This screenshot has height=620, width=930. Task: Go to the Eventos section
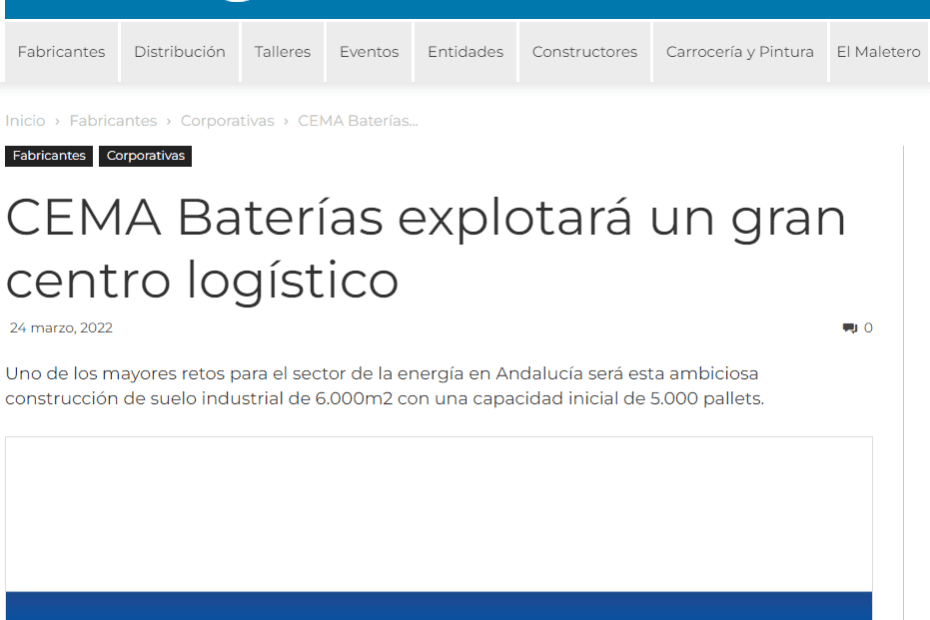click(x=369, y=52)
